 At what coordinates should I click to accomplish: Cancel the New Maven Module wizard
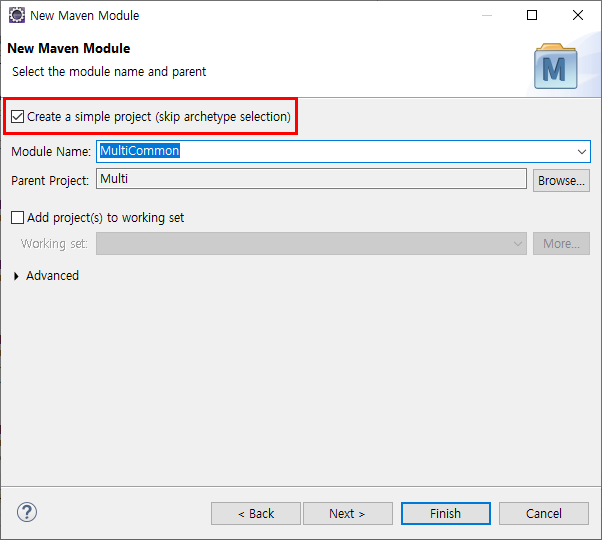[x=544, y=514]
